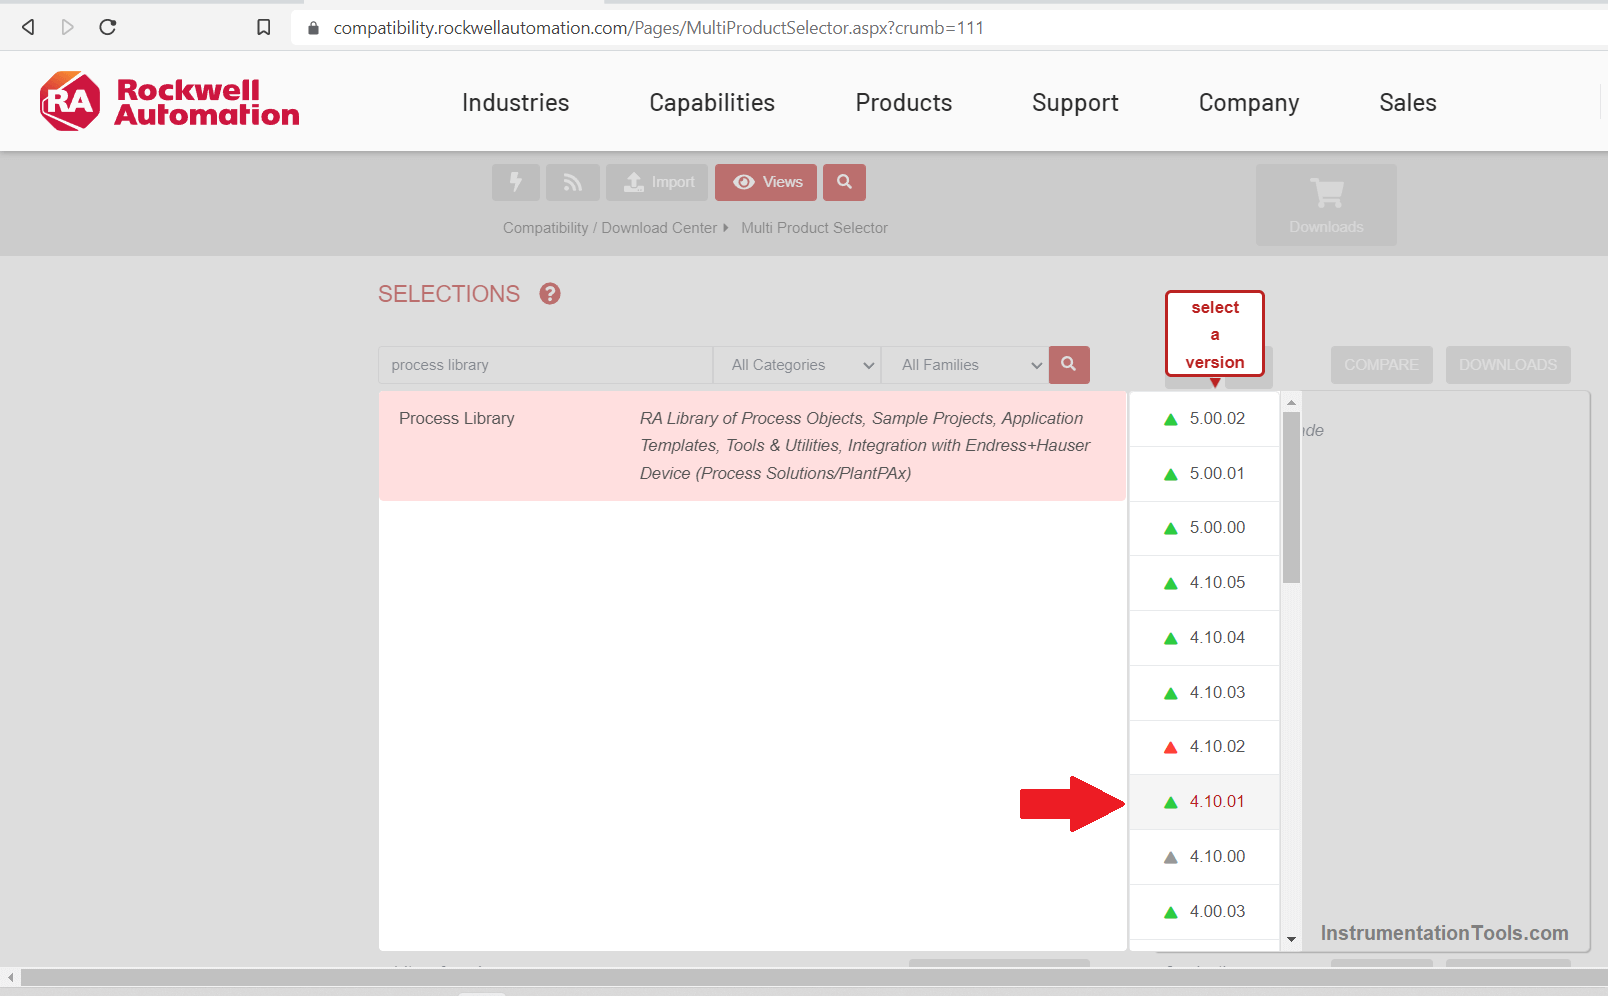Select version 4.10.00

tap(1204, 857)
